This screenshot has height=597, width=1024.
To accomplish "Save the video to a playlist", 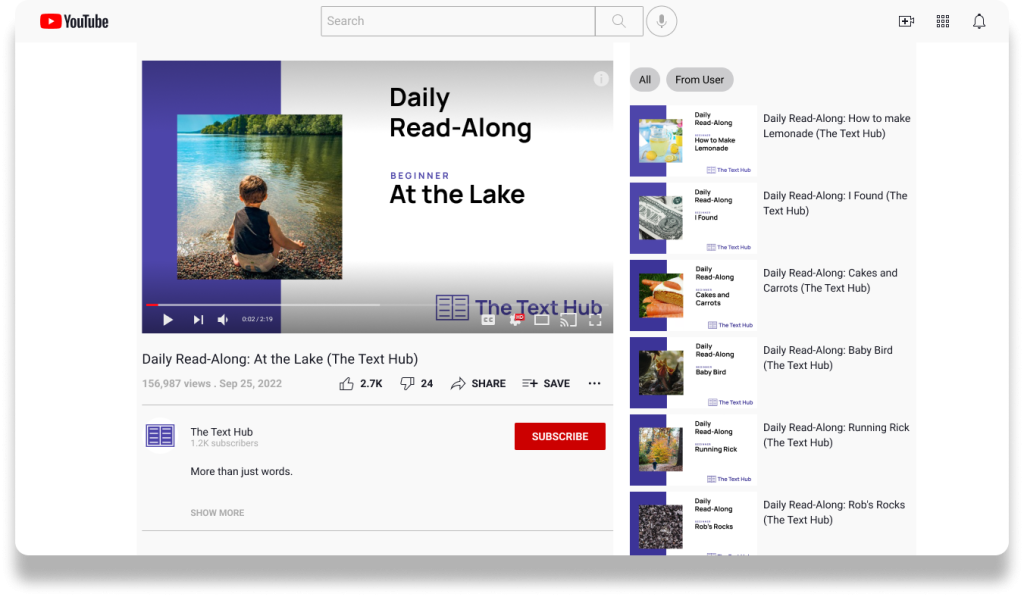I will [546, 383].
